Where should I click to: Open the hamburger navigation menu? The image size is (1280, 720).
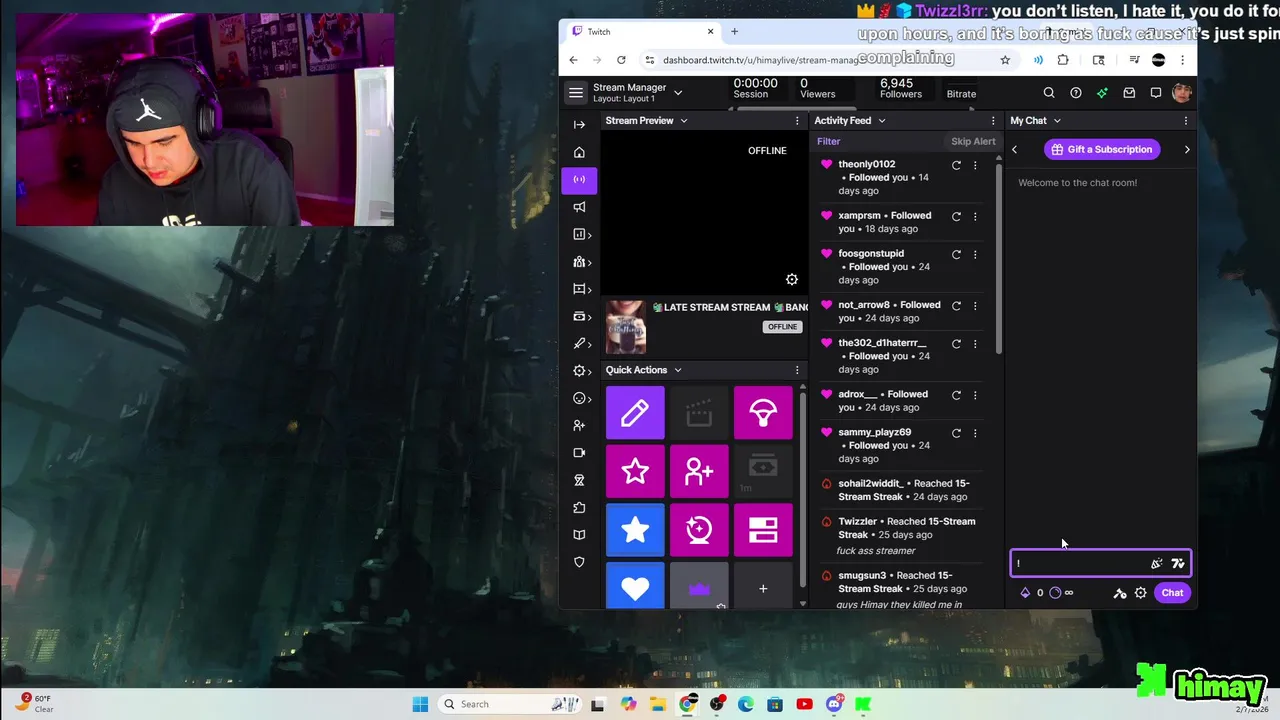pyautogui.click(x=576, y=93)
